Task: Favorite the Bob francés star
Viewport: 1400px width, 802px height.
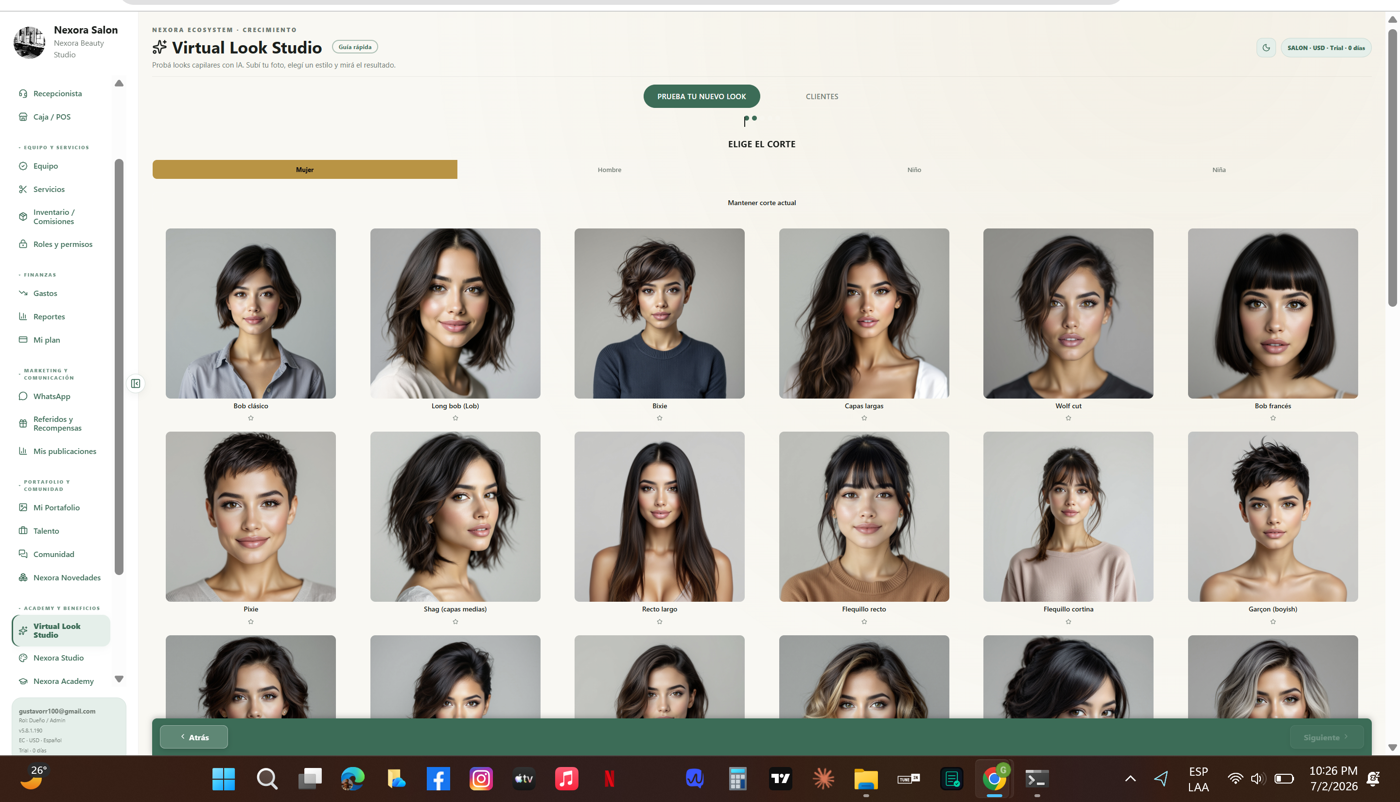Action: pos(1273,418)
